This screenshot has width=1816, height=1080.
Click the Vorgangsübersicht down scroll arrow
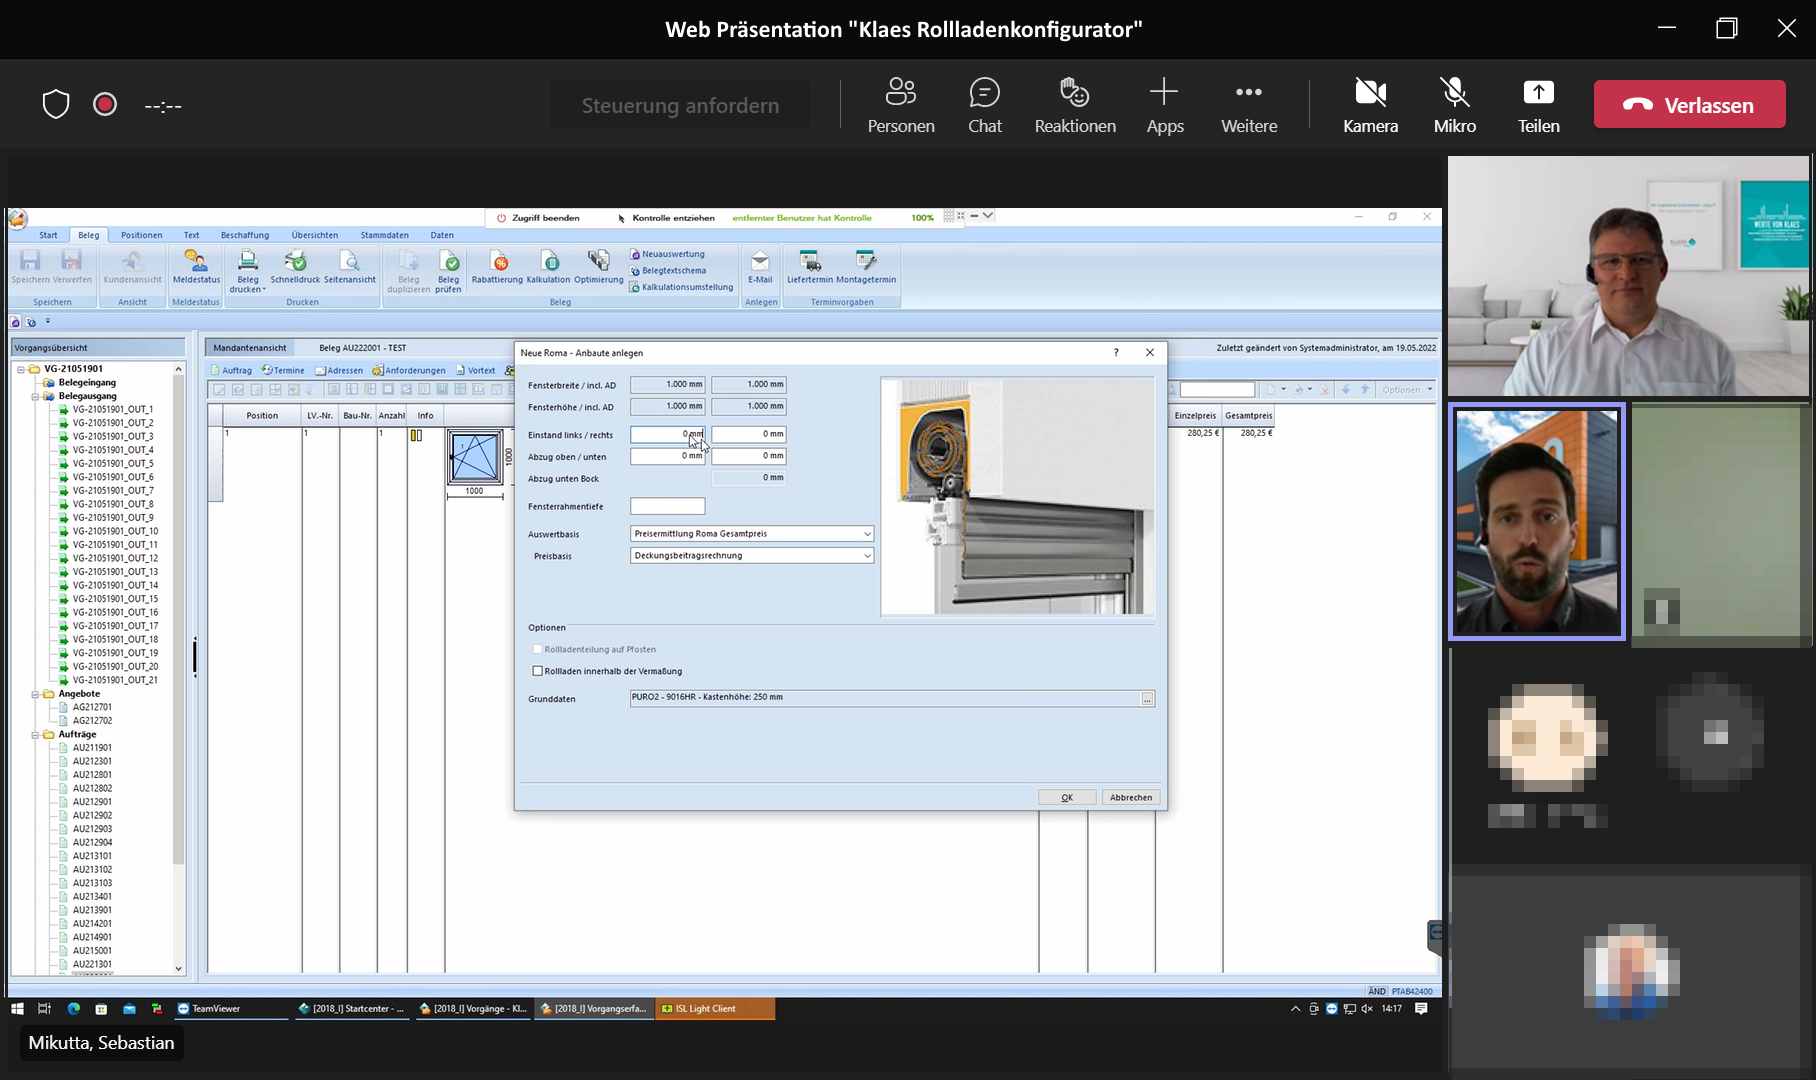pos(179,968)
